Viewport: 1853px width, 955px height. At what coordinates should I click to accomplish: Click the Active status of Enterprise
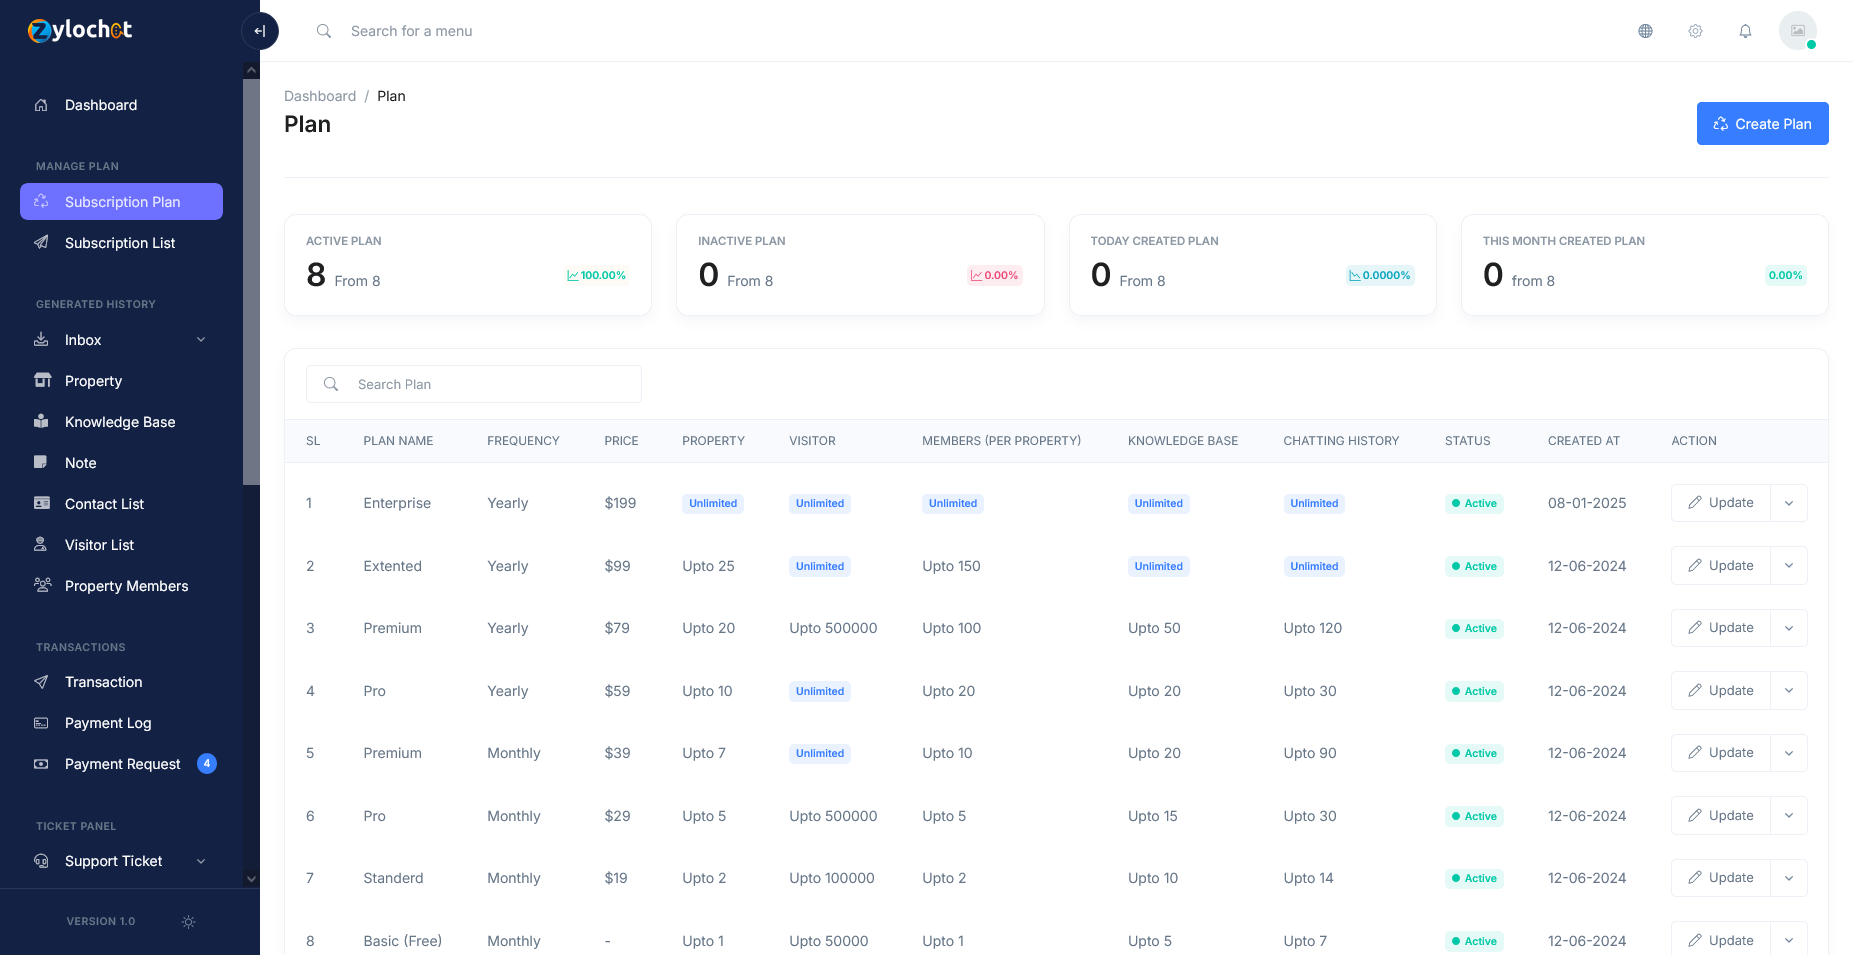coord(1474,503)
